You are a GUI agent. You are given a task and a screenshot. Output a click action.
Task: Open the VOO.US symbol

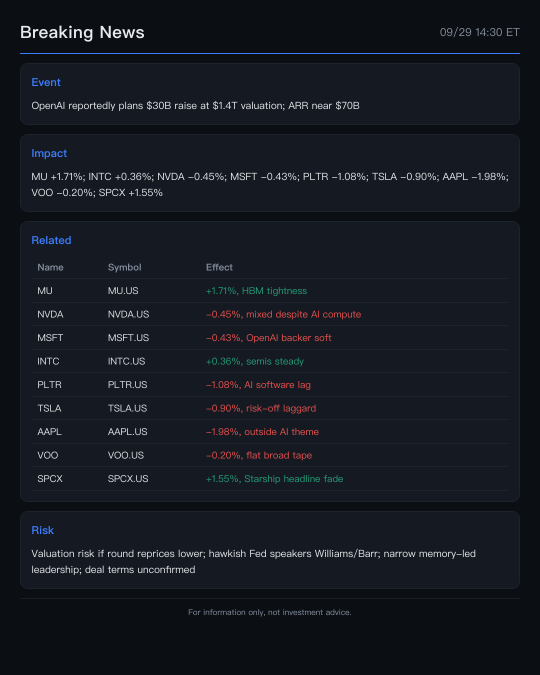click(126, 455)
